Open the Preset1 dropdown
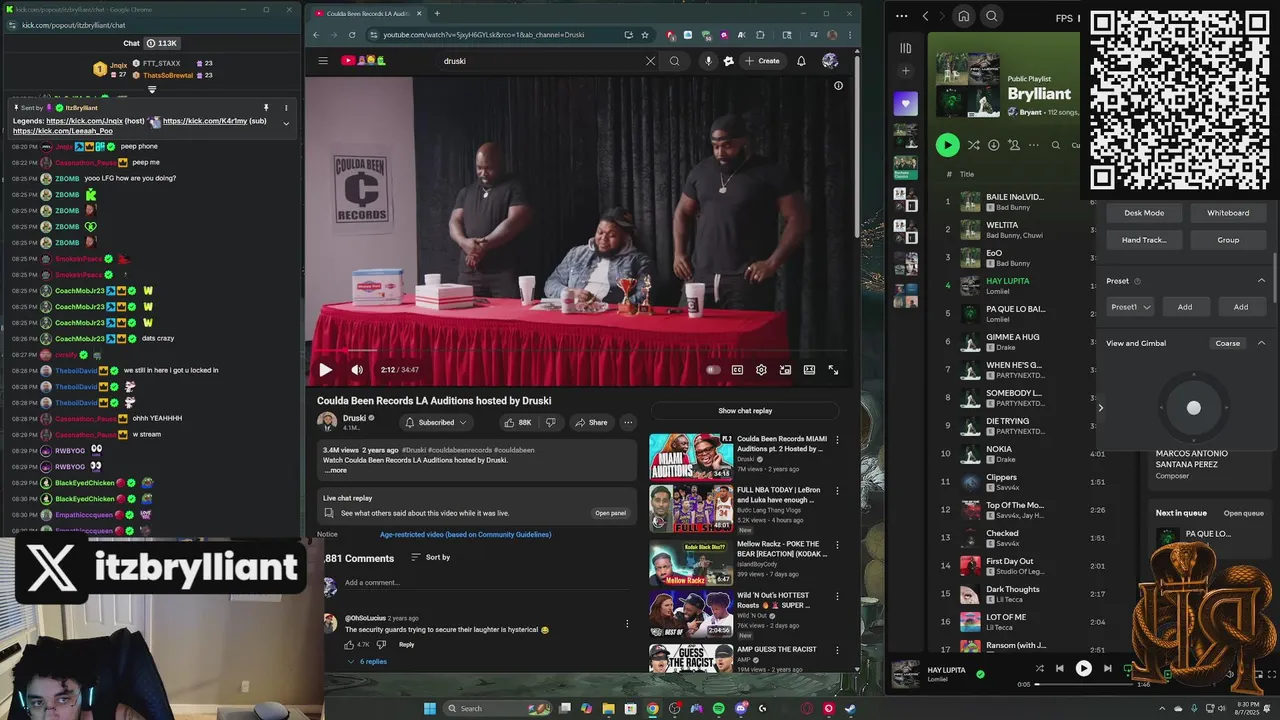The width and height of the screenshot is (1280, 720). [1131, 307]
